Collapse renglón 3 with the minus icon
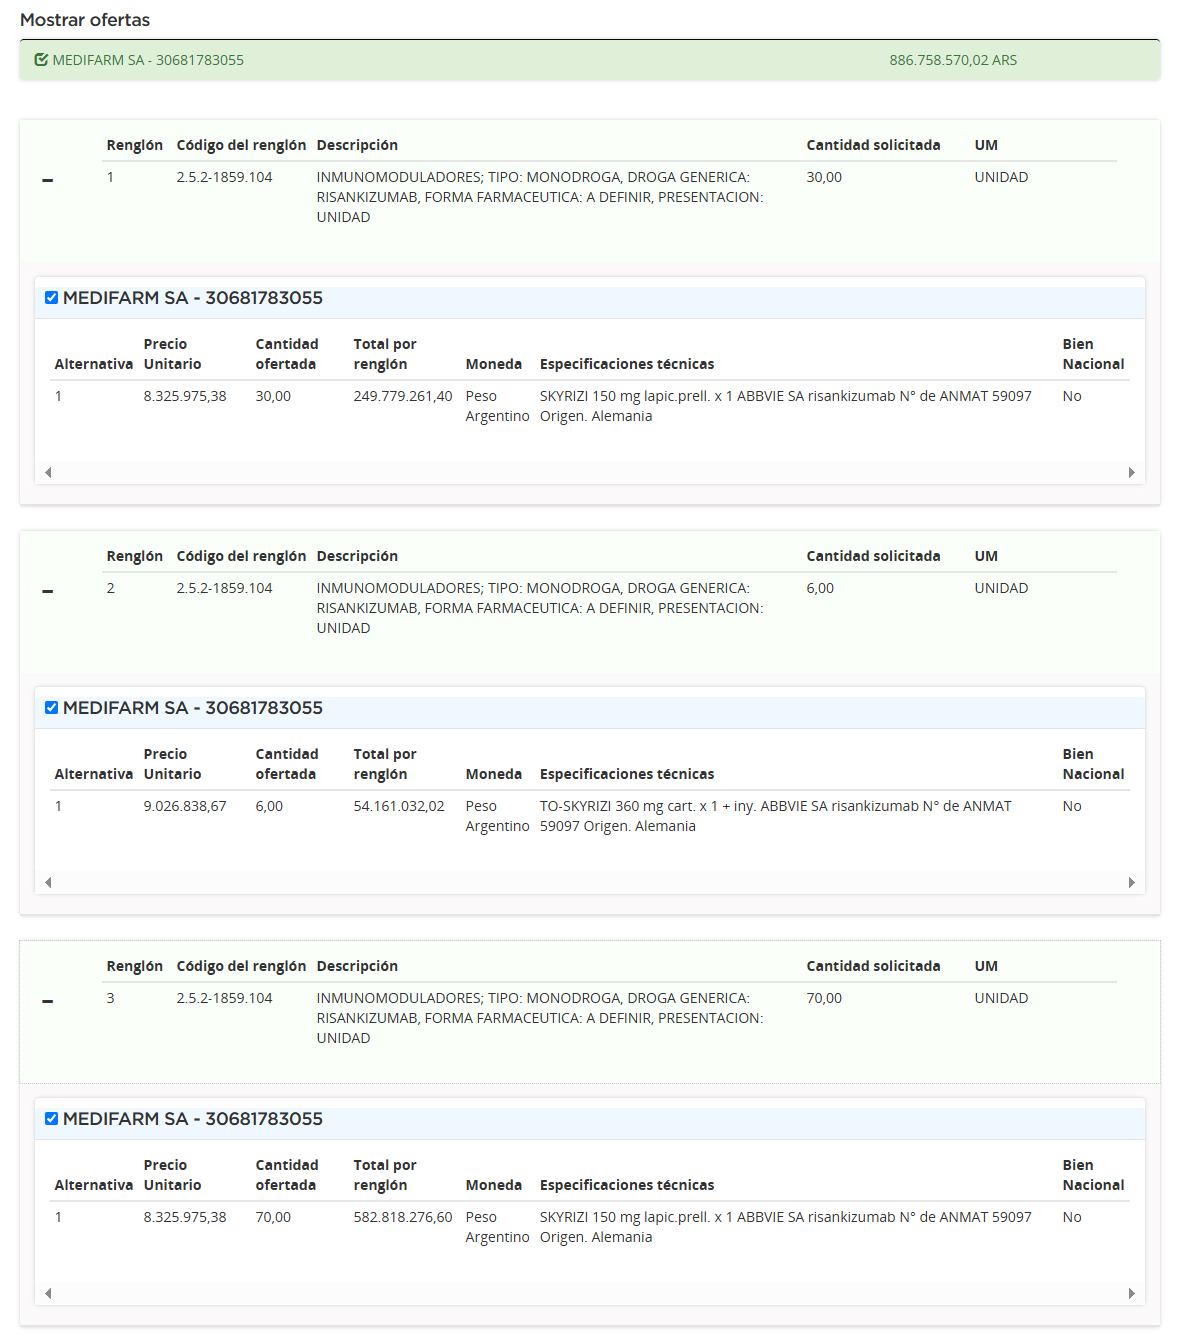 point(48,1001)
